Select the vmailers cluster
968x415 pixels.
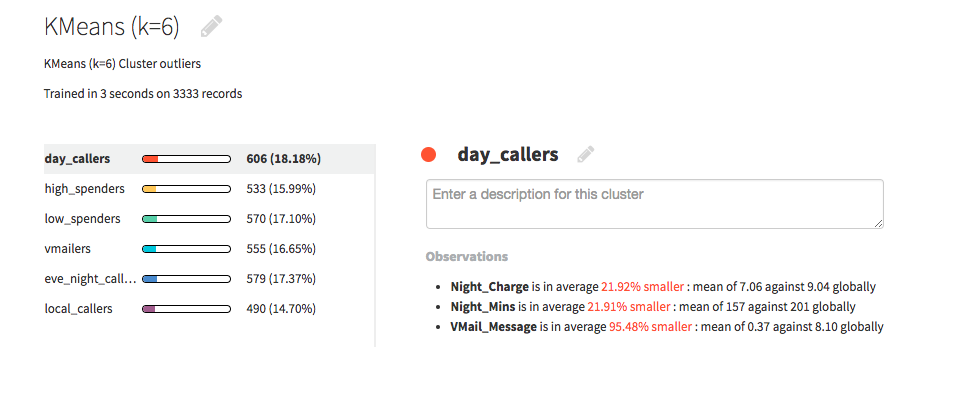point(209,249)
